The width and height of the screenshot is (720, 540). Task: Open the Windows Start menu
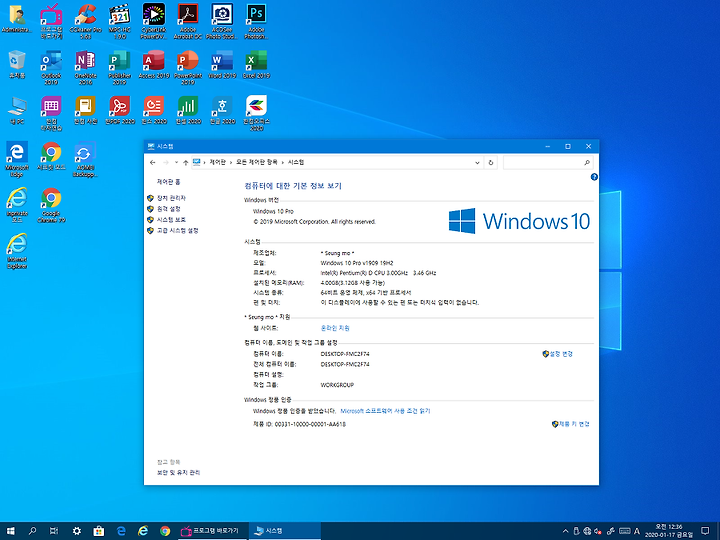11,531
